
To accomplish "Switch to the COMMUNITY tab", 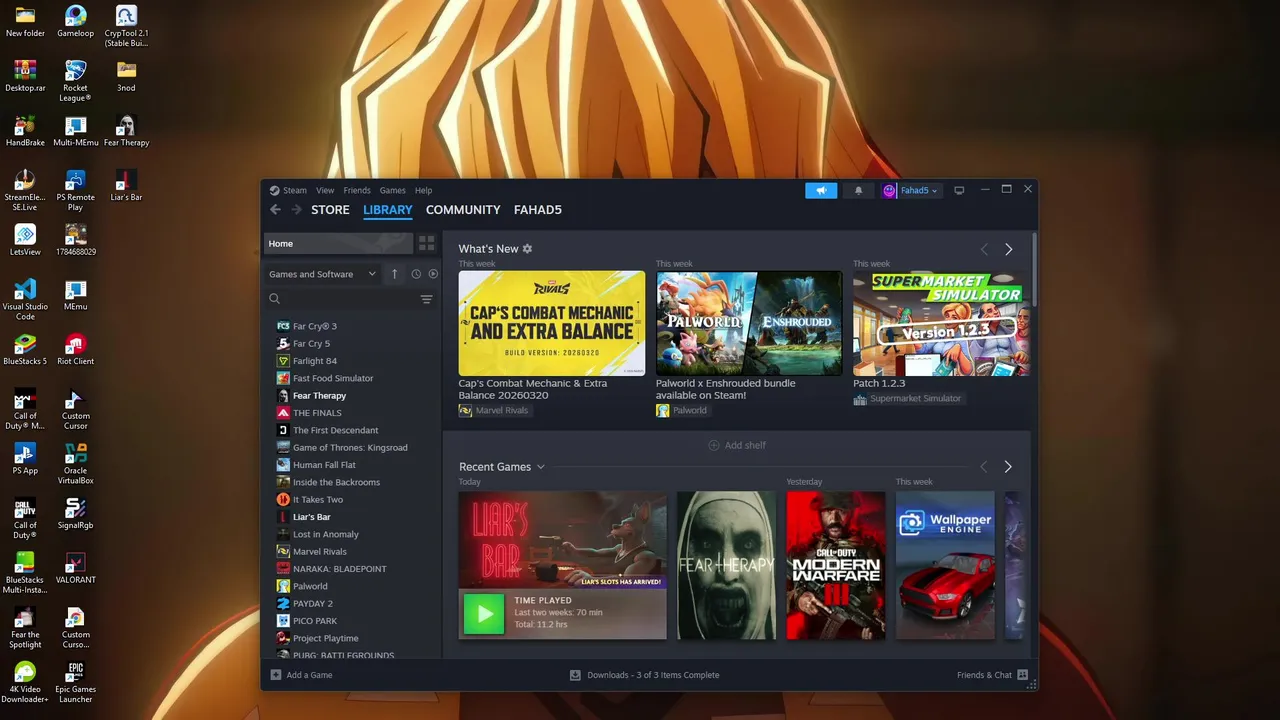I will [x=463, y=210].
